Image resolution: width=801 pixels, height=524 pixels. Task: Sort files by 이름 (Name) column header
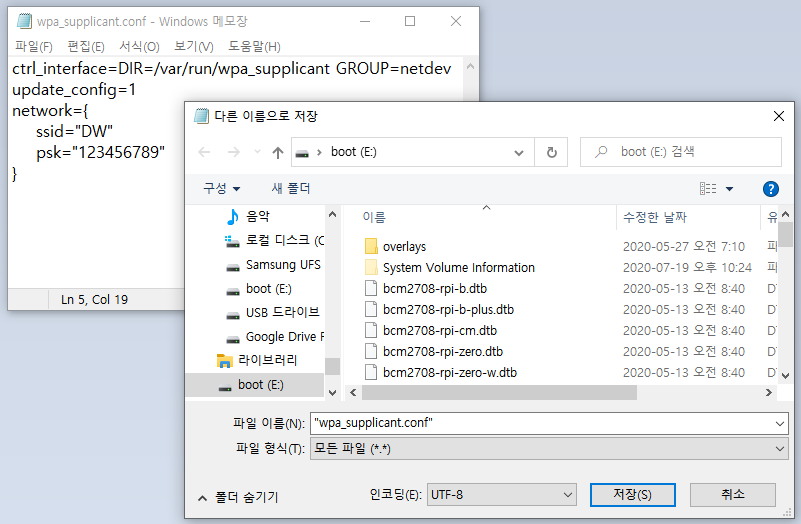[374, 218]
